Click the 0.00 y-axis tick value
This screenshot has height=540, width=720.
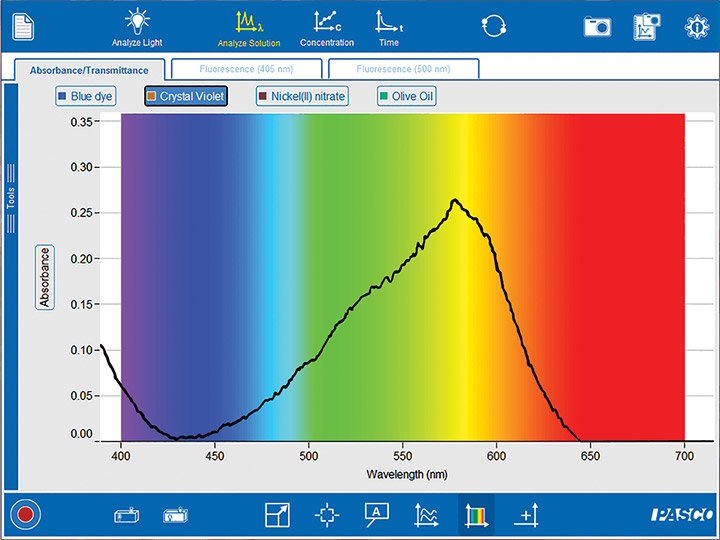[82, 433]
